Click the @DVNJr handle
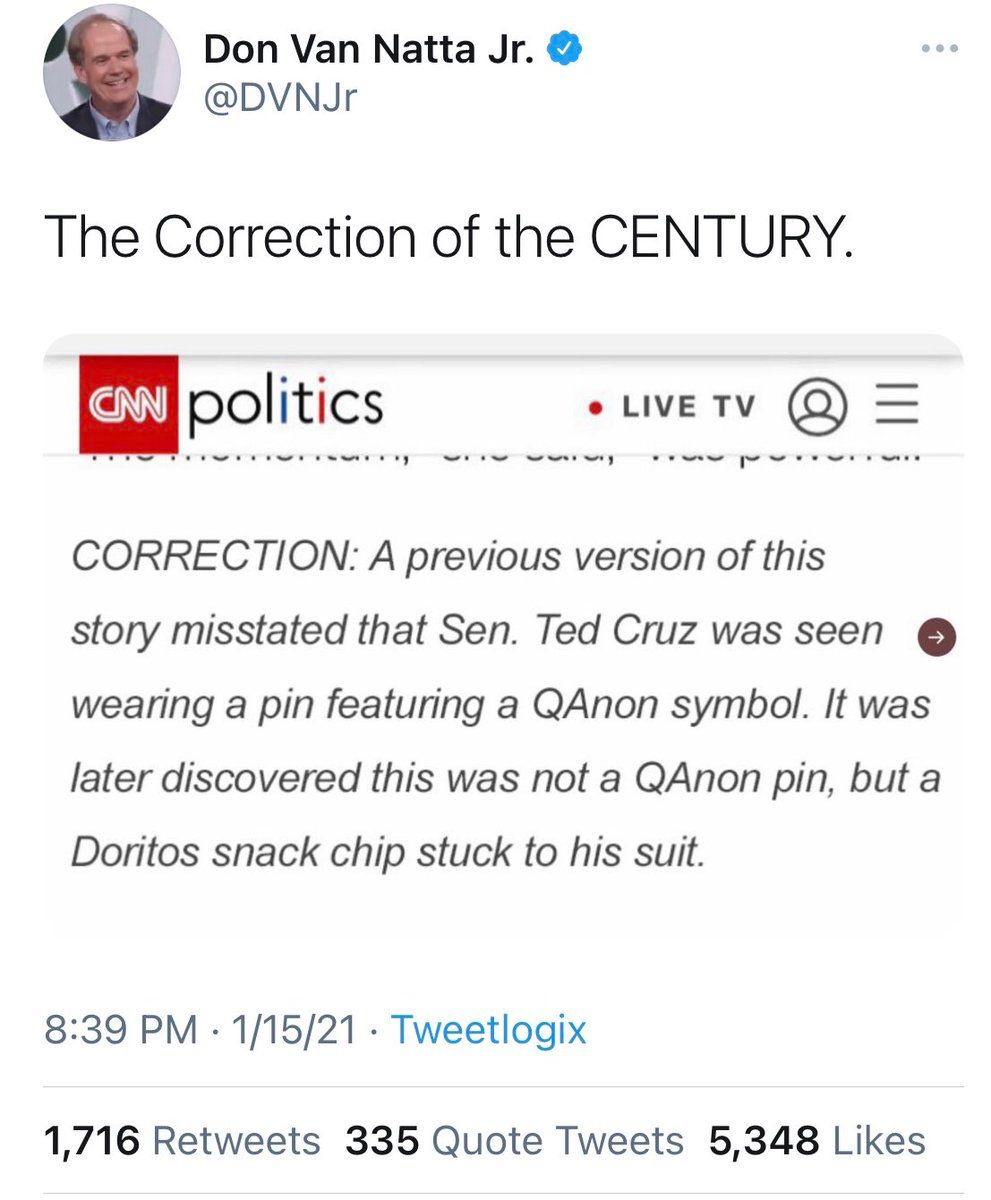The height and width of the screenshot is (1200, 991). pyautogui.click(x=280, y=97)
